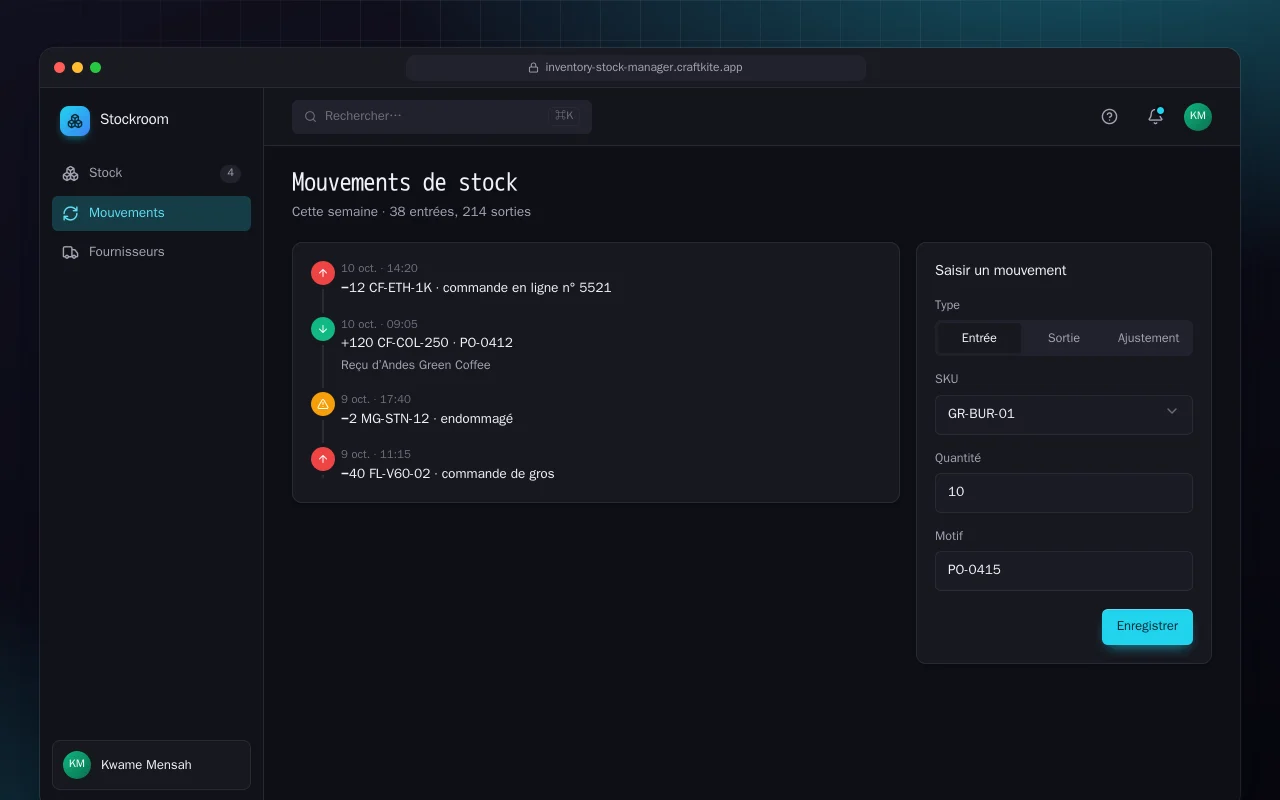Click the red outgoing icon for CF-ETH-1K
Viewport: 1280px width, 800px height.
coord(322,273)
